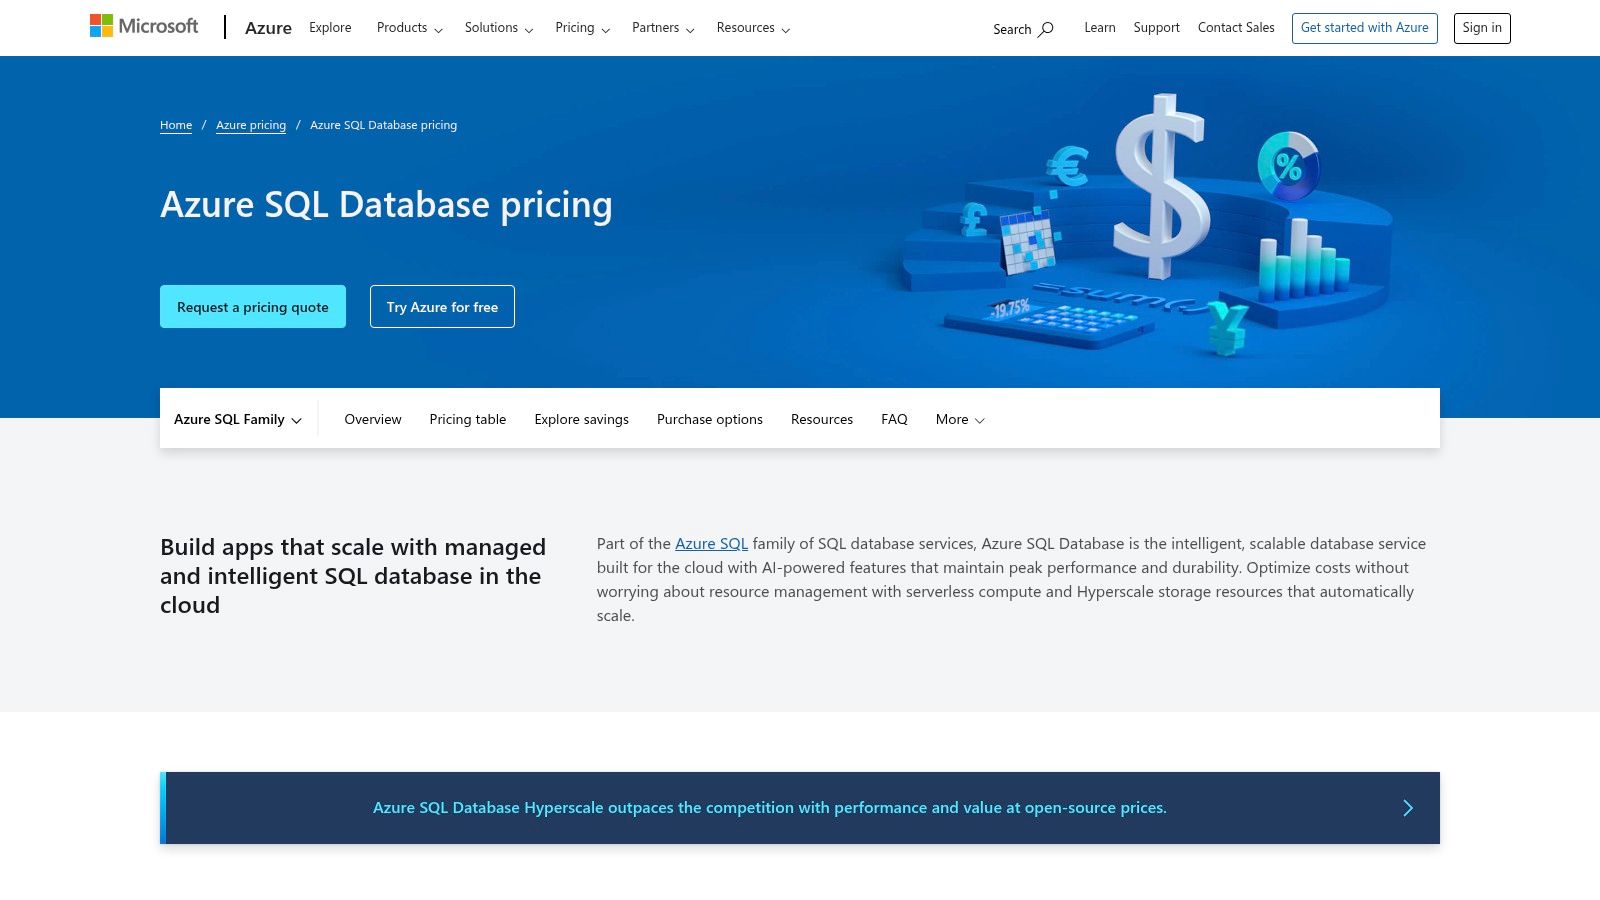Open the Hyperscale banner arrow

(x=1408, y=808)
